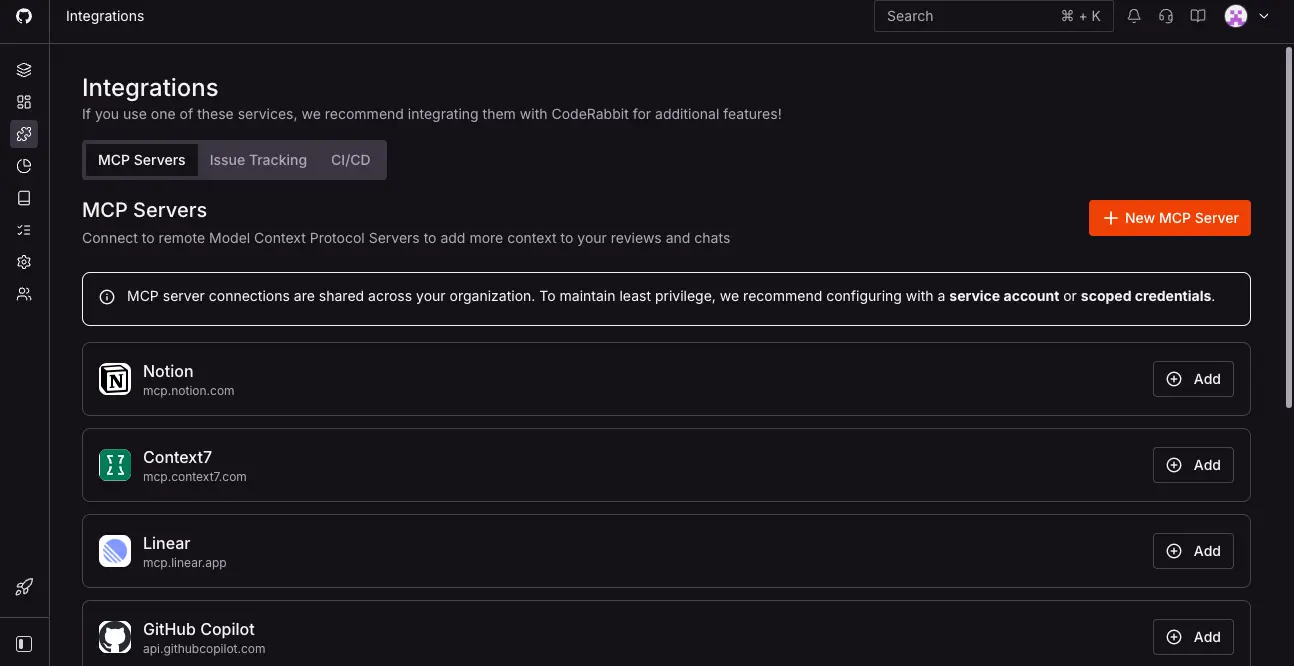
Task: Add the Context7 MCP server
Action: 1193,465
